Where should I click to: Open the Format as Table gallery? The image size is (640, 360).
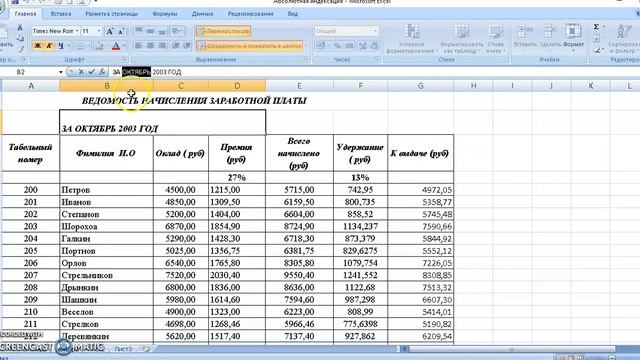(x=462, y=39)
